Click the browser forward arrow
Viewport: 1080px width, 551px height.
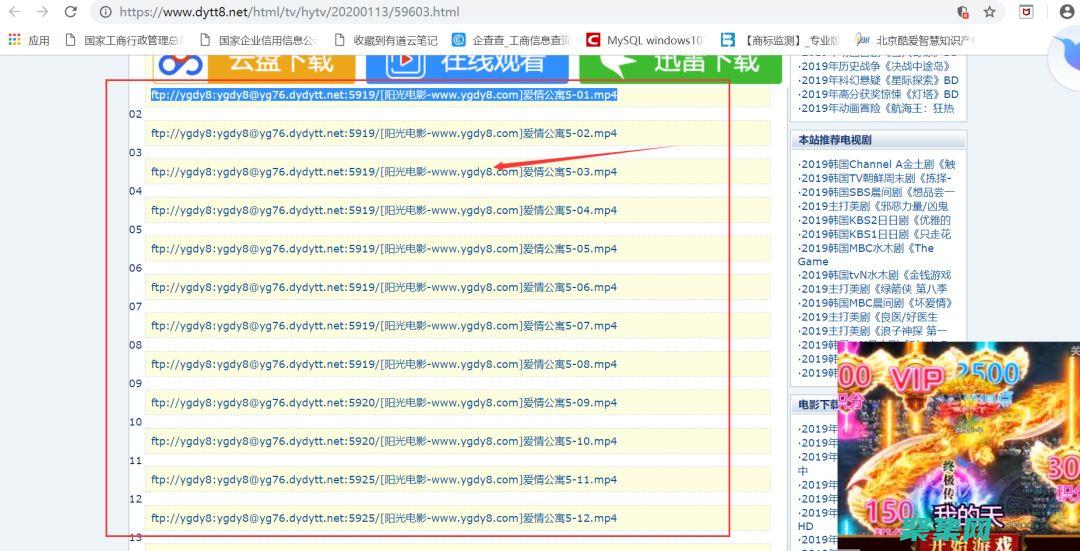pyautogui.click(x=42, y=12)
